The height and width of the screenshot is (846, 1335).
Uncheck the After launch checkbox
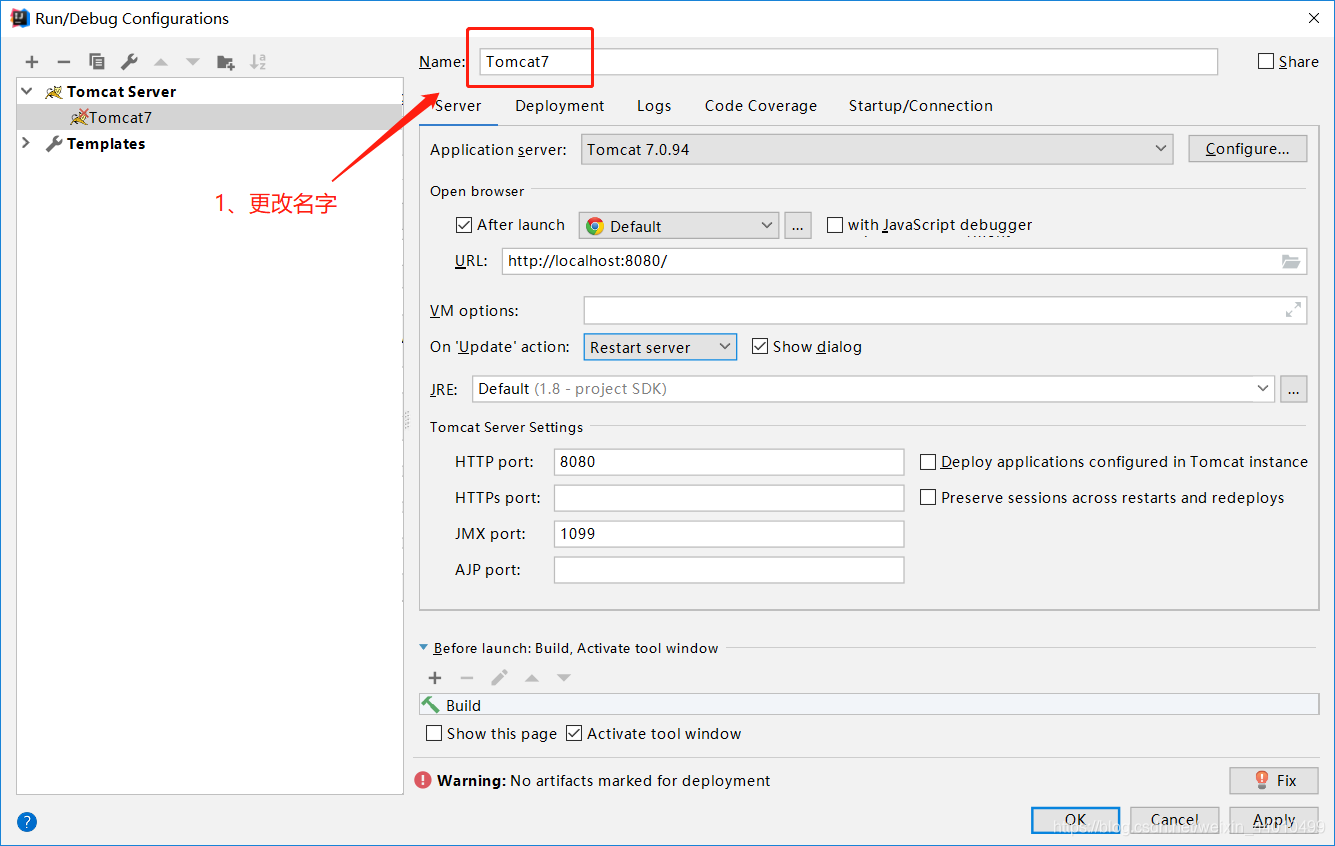click(x=464, y=225)
